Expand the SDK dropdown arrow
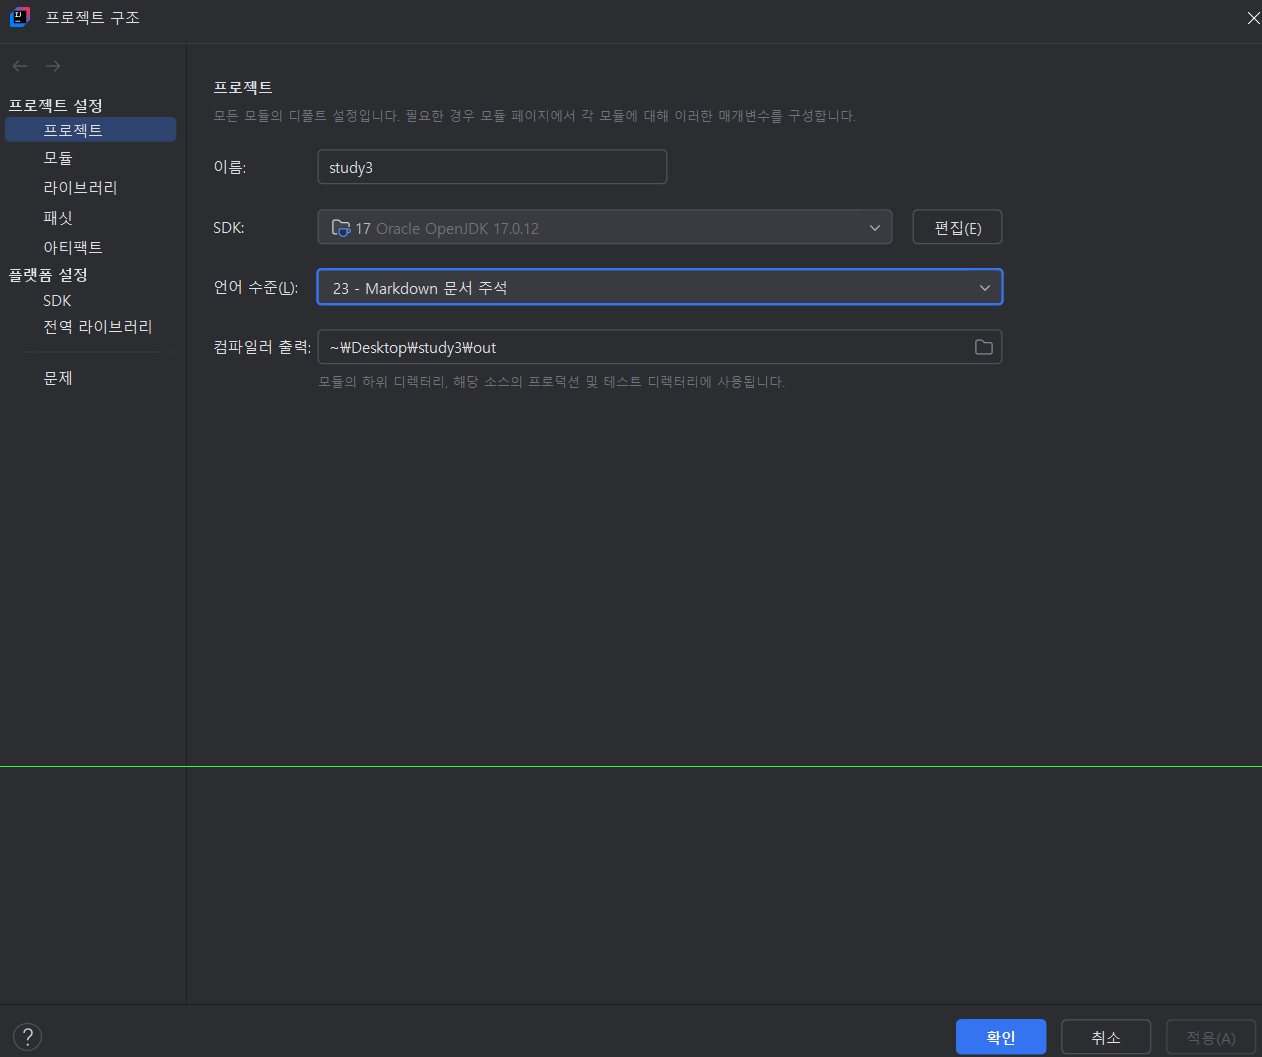This screenshot has height=1057, width=1262. 874,228
